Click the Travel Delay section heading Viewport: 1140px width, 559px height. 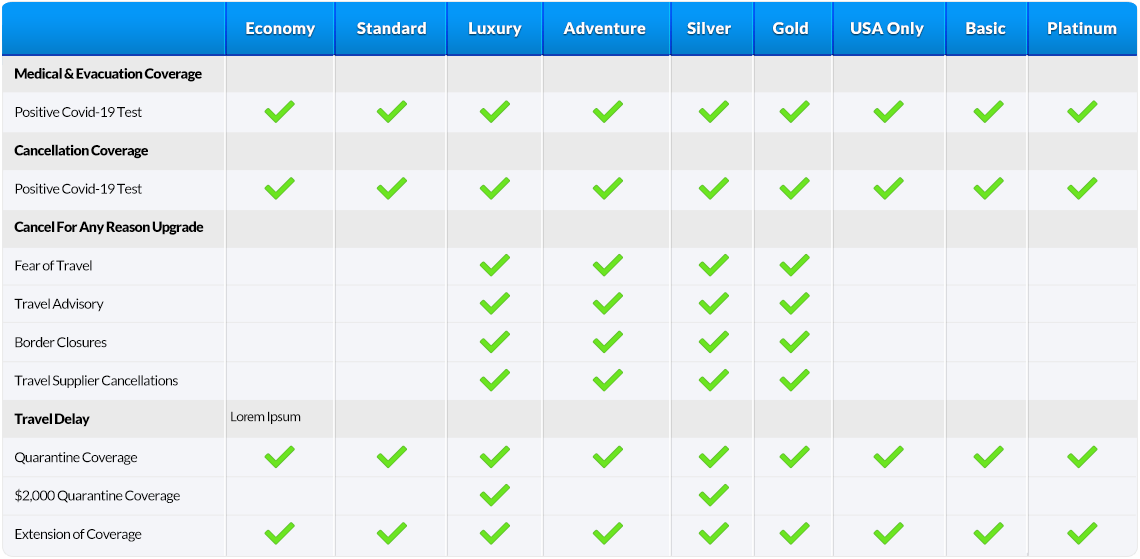click(x=52, y=419)
